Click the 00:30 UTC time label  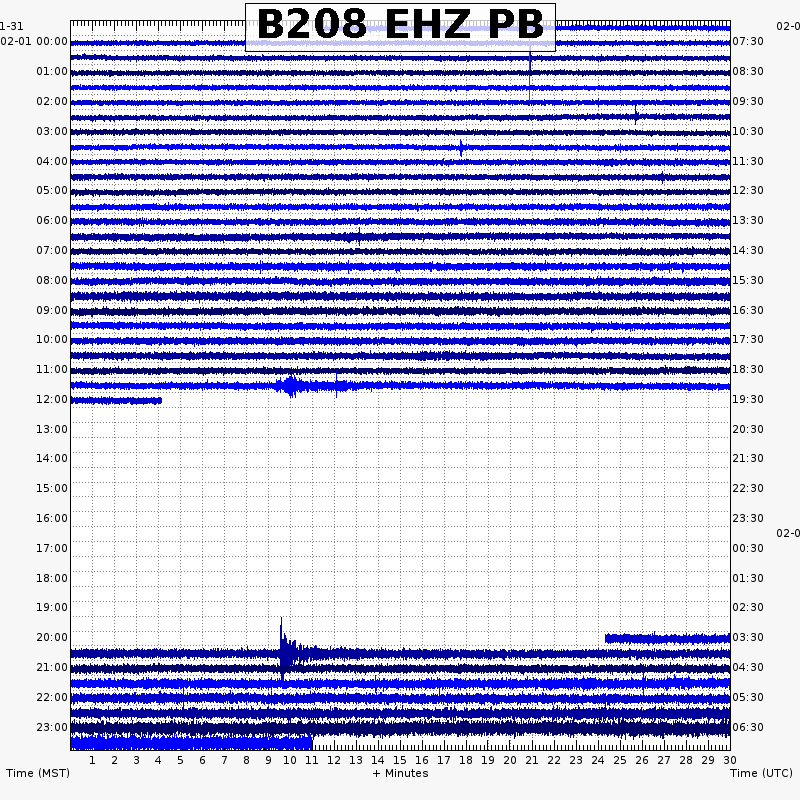[748, 548]
